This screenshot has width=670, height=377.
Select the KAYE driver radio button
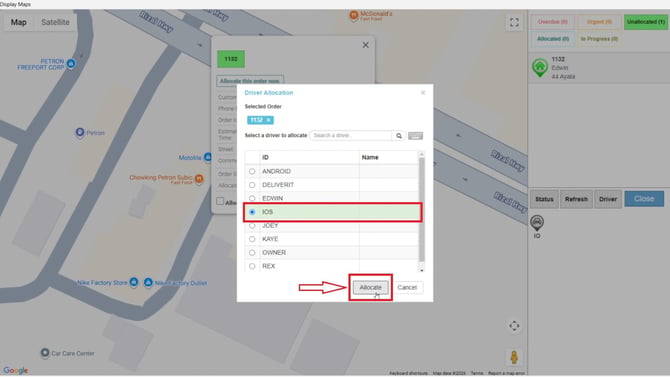(252, 239)
